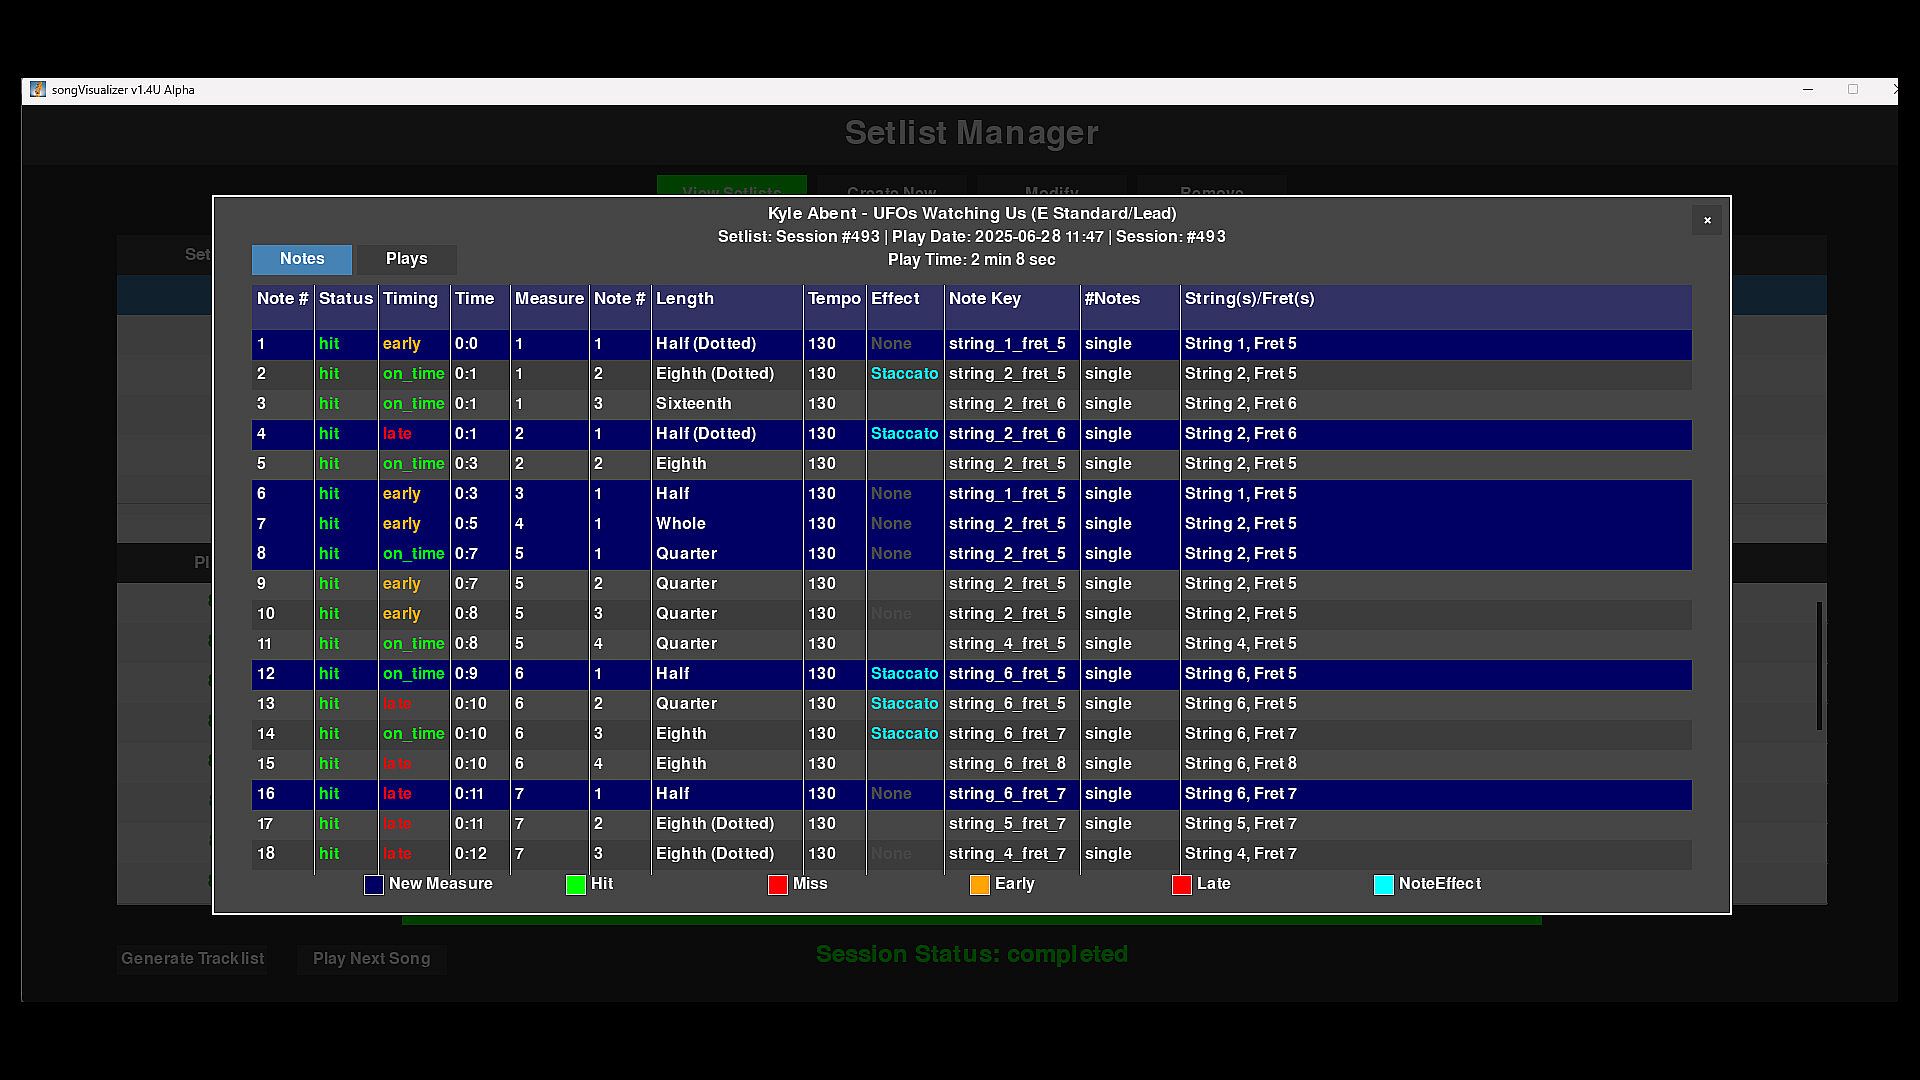Click the cyan NoteEffect legend swatch

(1384, 885)
